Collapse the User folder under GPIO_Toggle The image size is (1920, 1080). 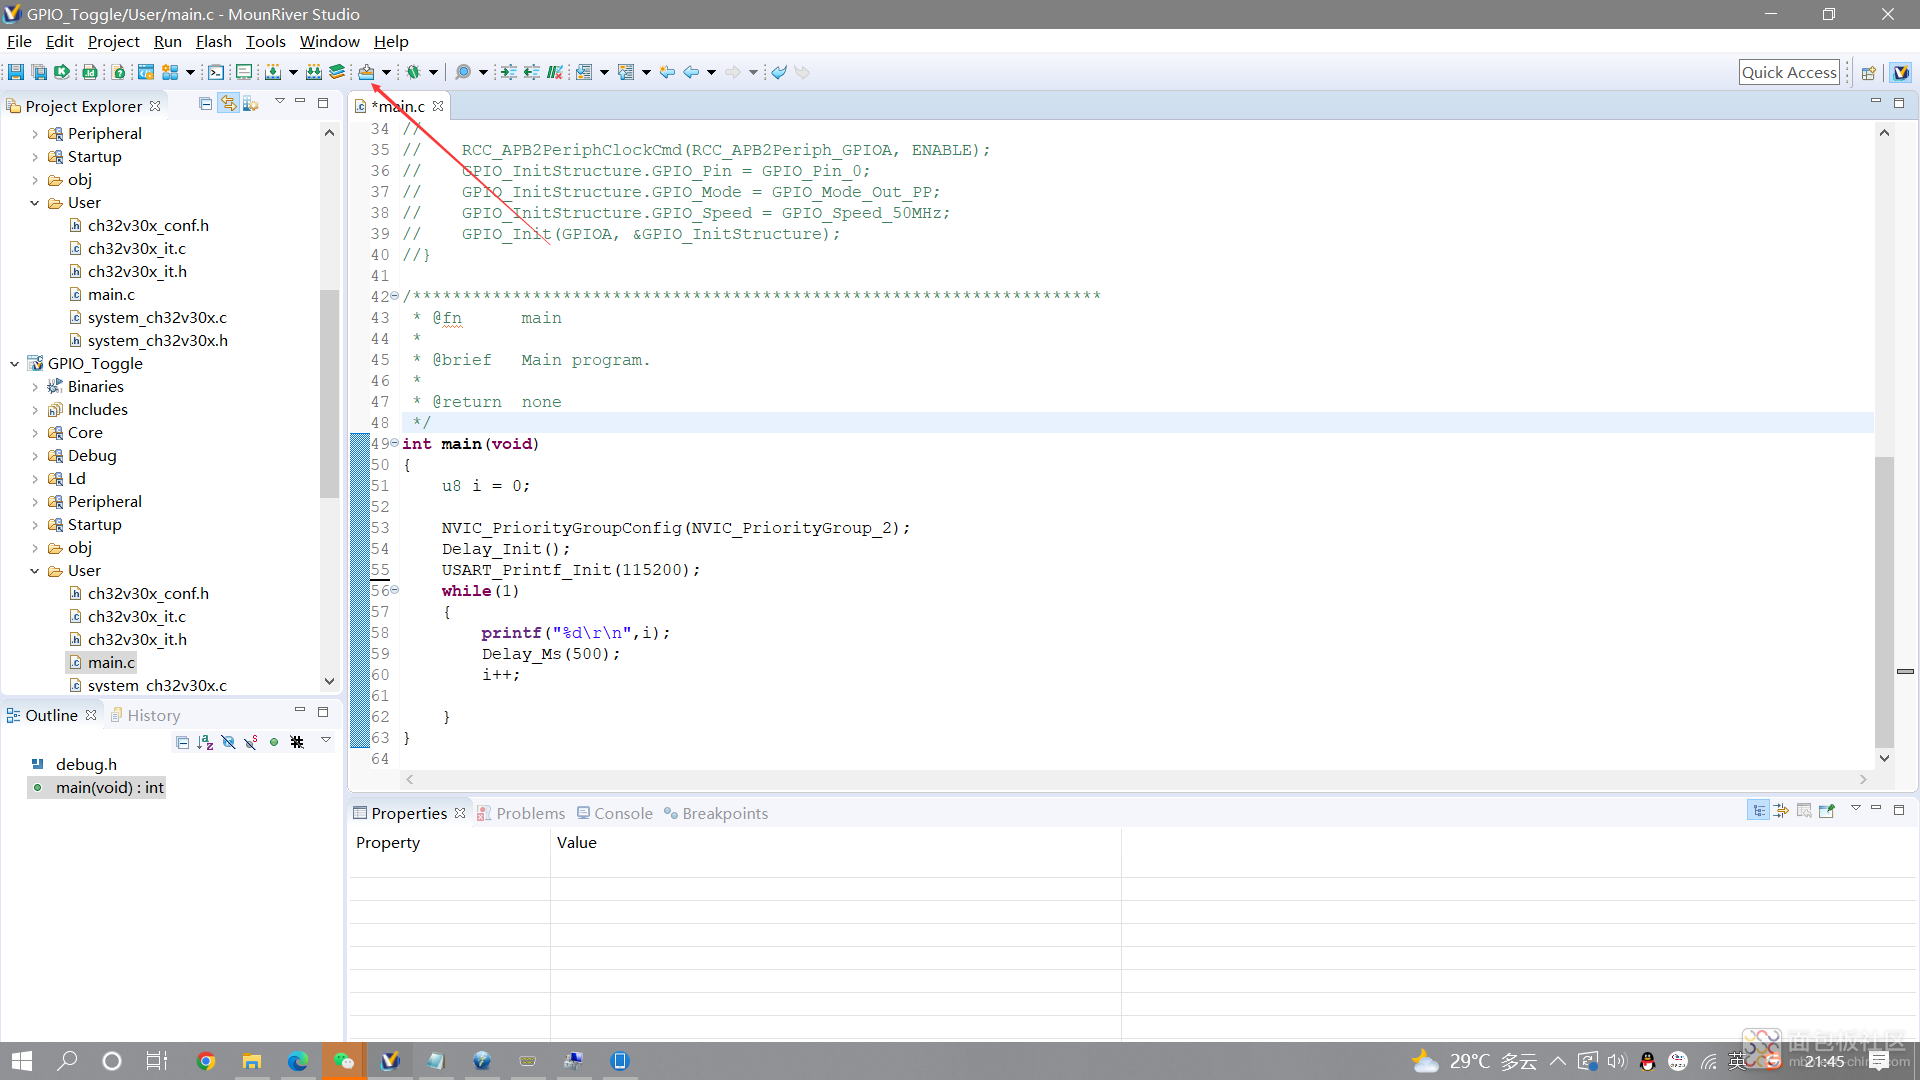pyautogui.click(x=35, y=571)
